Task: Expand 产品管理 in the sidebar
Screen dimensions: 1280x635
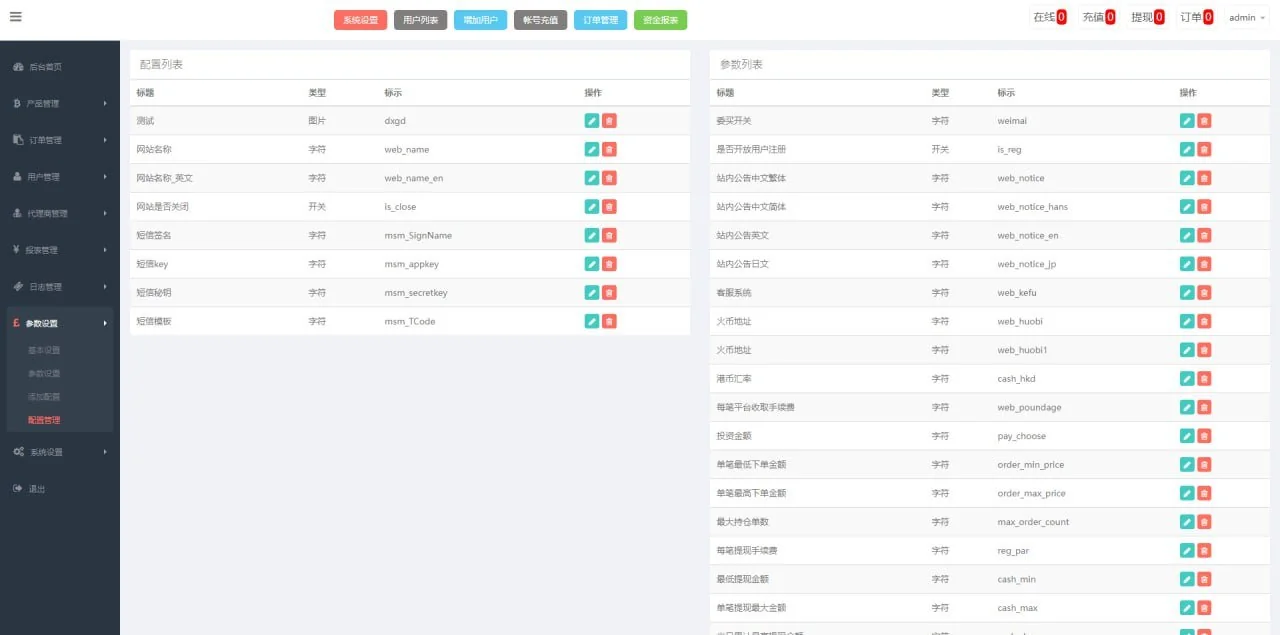Action: (x=58, y=103)
